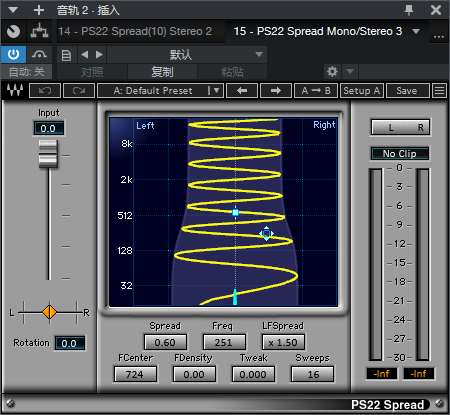
Task: Click the round knob icon under the title
Action: click(13, 32)
